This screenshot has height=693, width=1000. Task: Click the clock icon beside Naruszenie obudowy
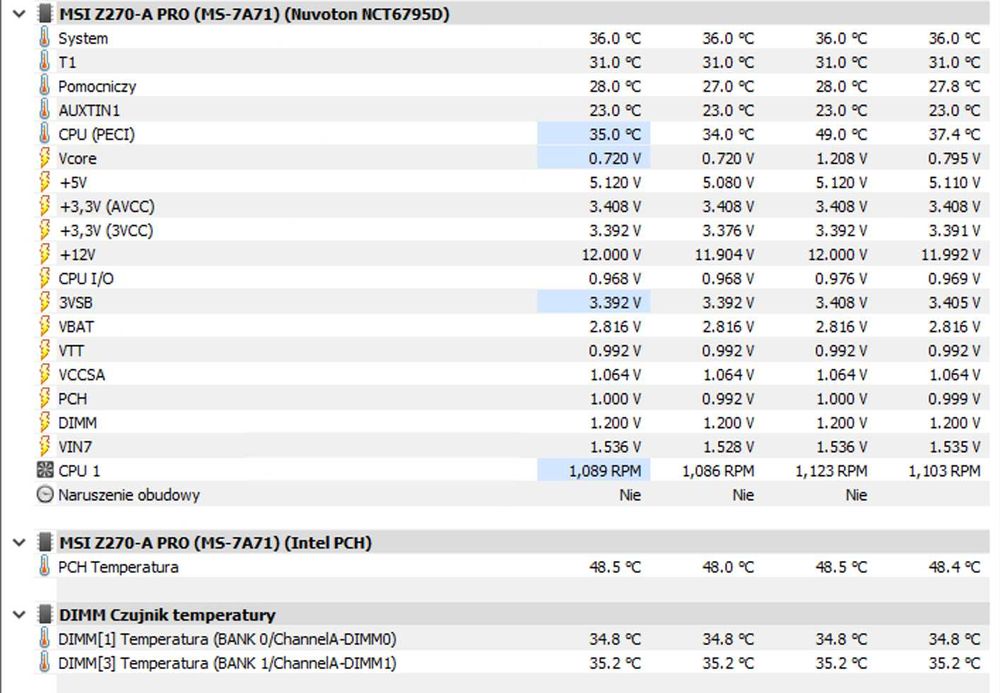44,494
